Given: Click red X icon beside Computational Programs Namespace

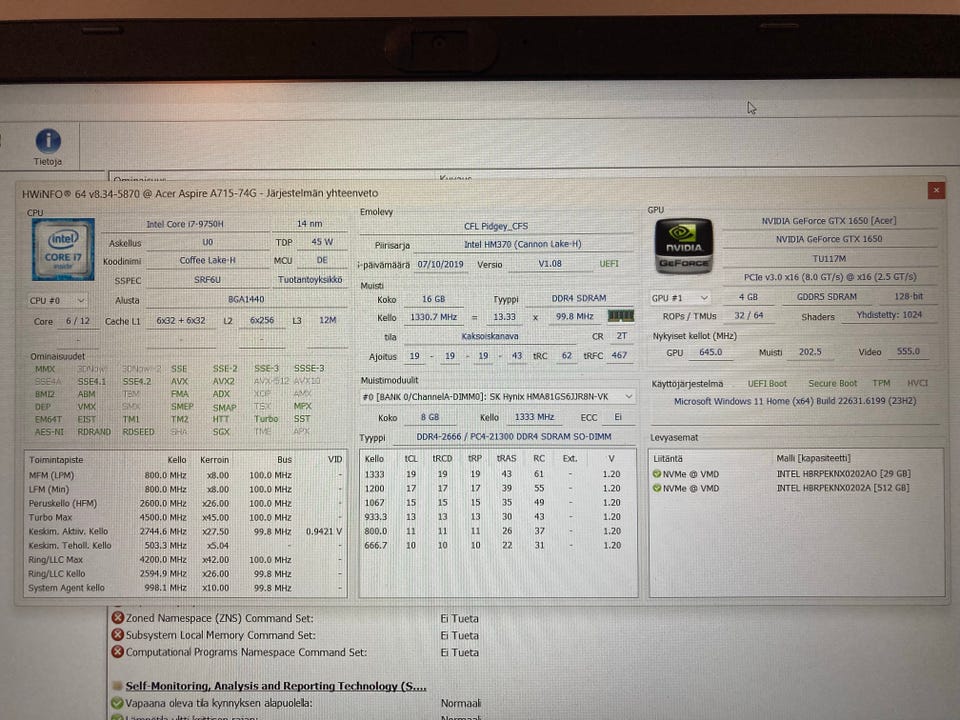Looking at the screenshot, I should 118,651.
